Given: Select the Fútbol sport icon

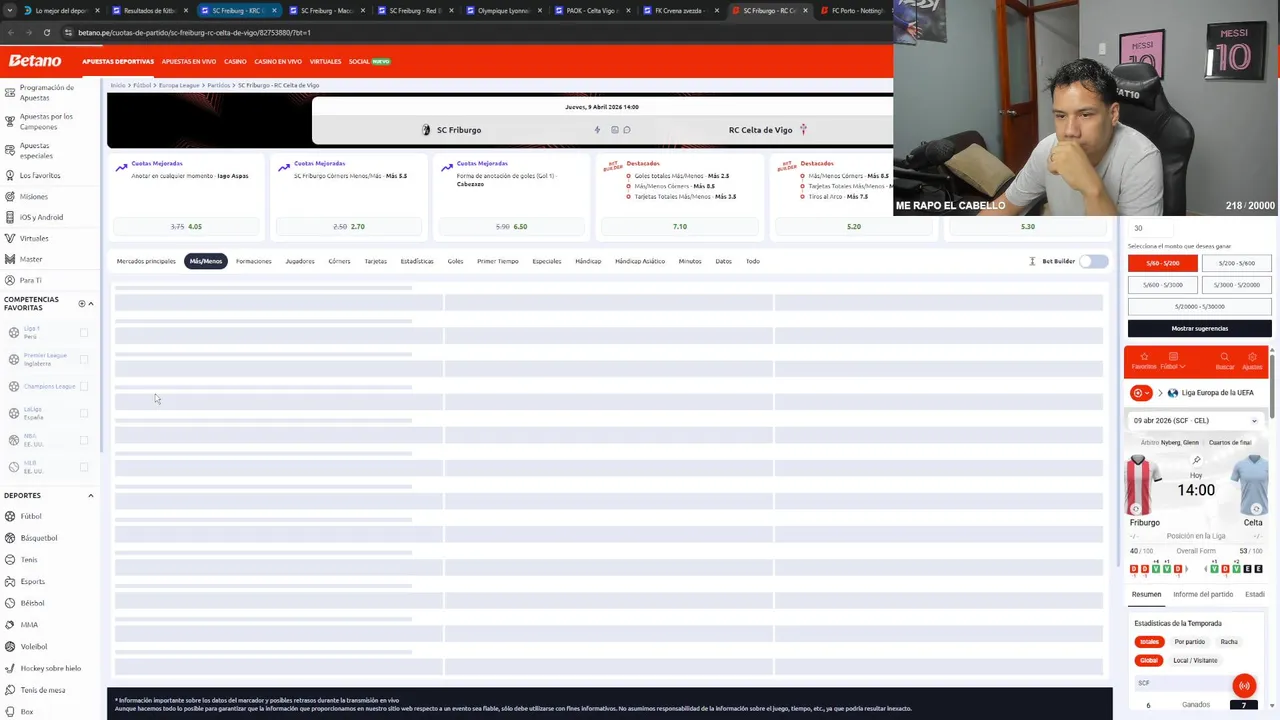Looking at the screenshot, I should click(x=10, y=516).
